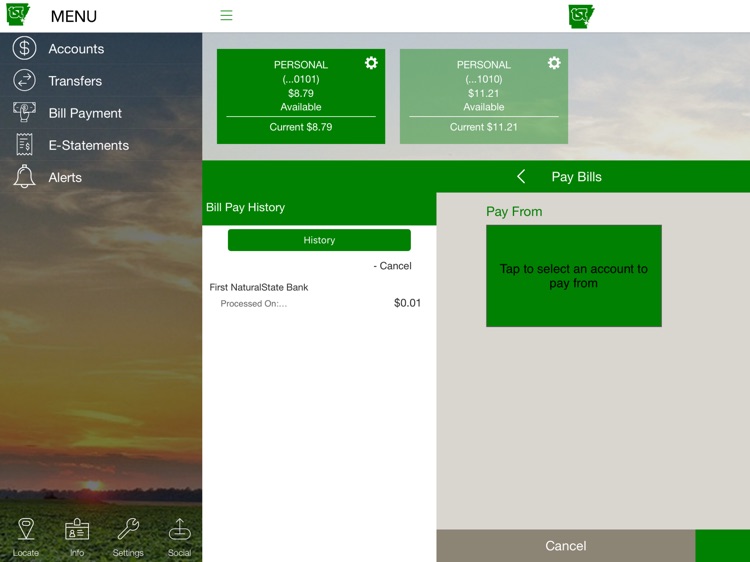Click the MENU title text
The height and width of the screenshot is (562, 750).
click(74, 16)
